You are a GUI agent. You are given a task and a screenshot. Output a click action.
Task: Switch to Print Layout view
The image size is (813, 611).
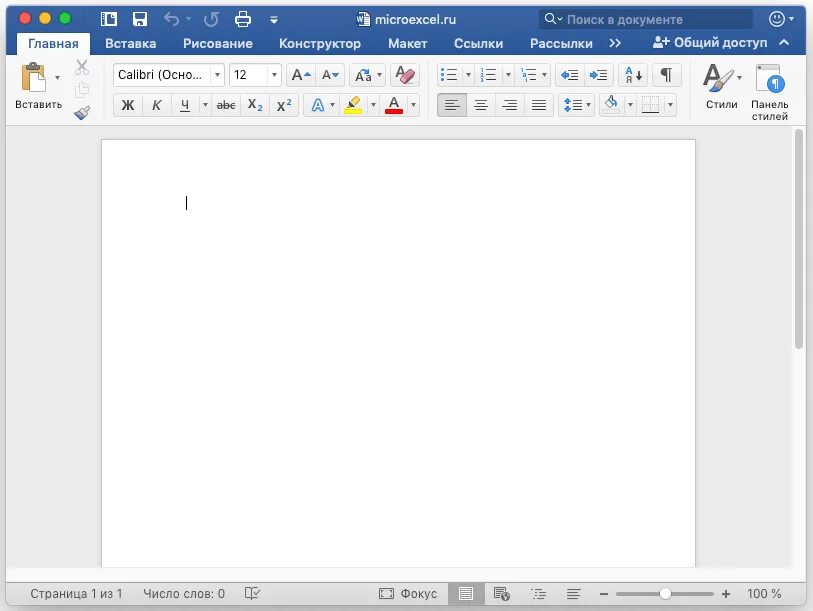(x=466, y=593)
